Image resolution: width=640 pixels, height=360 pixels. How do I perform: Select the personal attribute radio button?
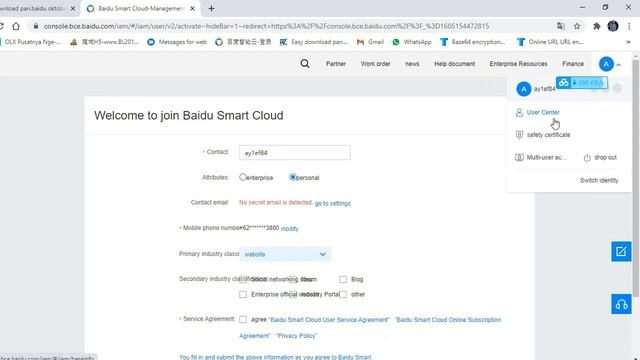click(292, 177)
